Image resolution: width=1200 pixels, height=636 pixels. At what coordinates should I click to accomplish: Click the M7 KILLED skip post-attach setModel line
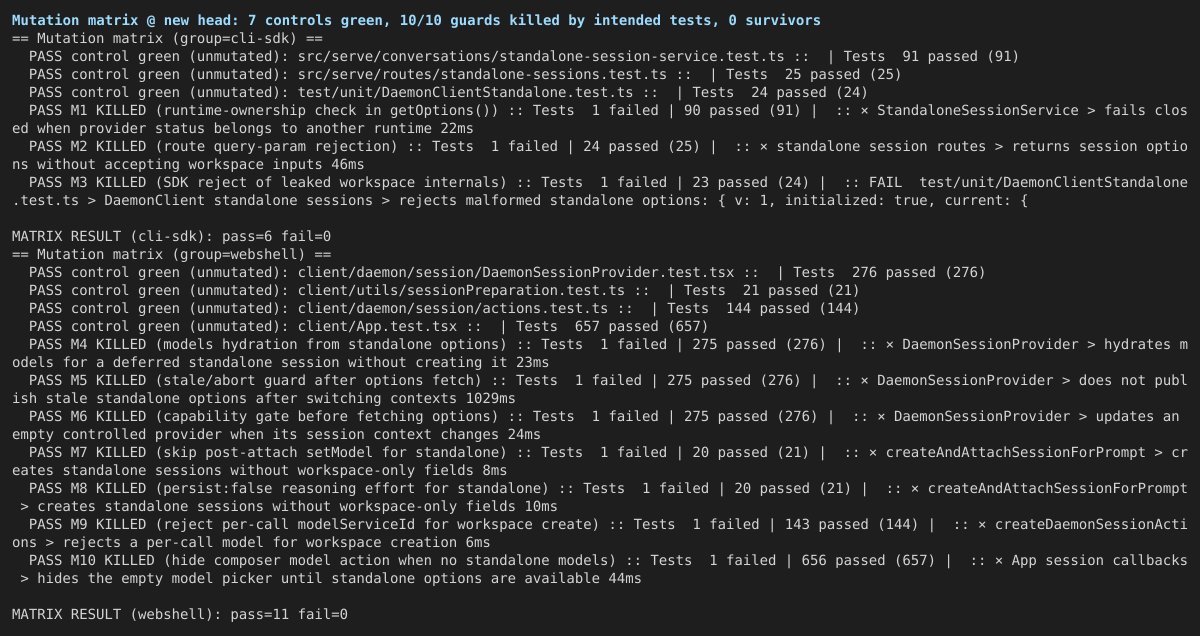[x=600, y=461]
